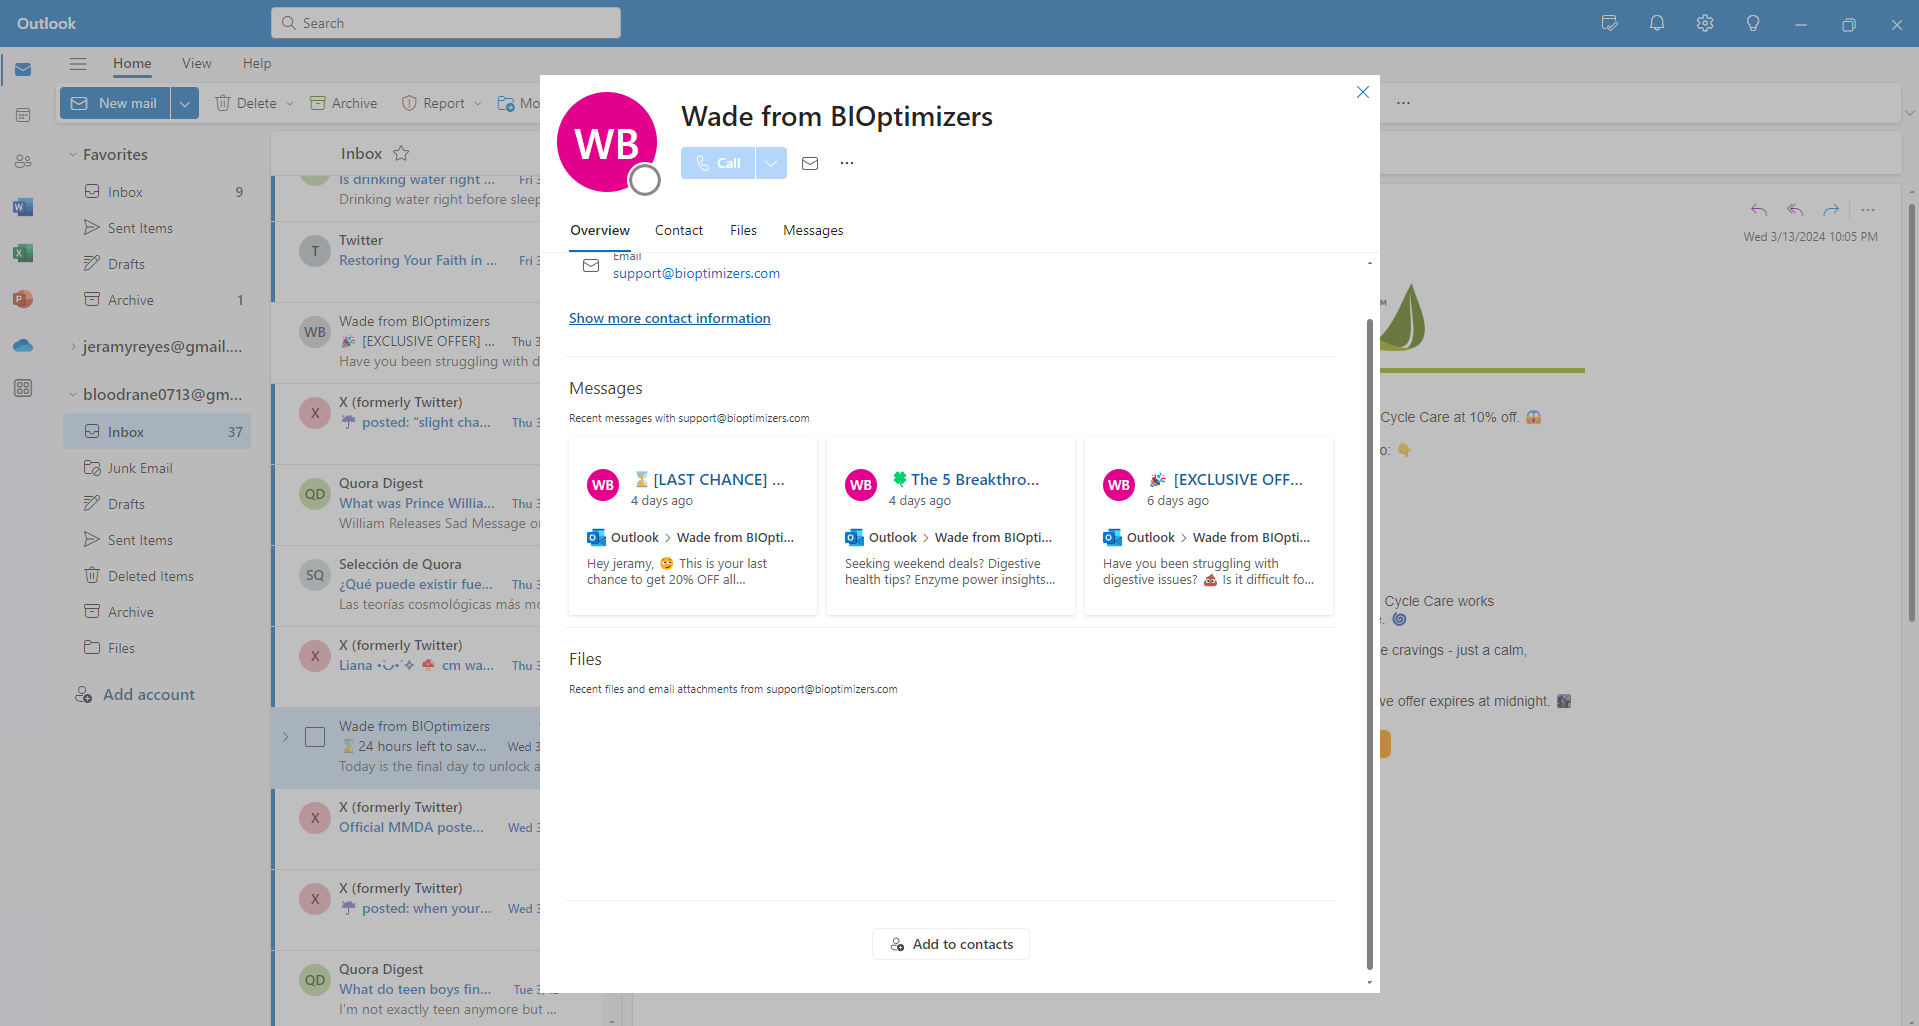Expand jeramyreyes@gmail account
The width and height of the screenshot is (1919, 1026).
click(73, 347)
